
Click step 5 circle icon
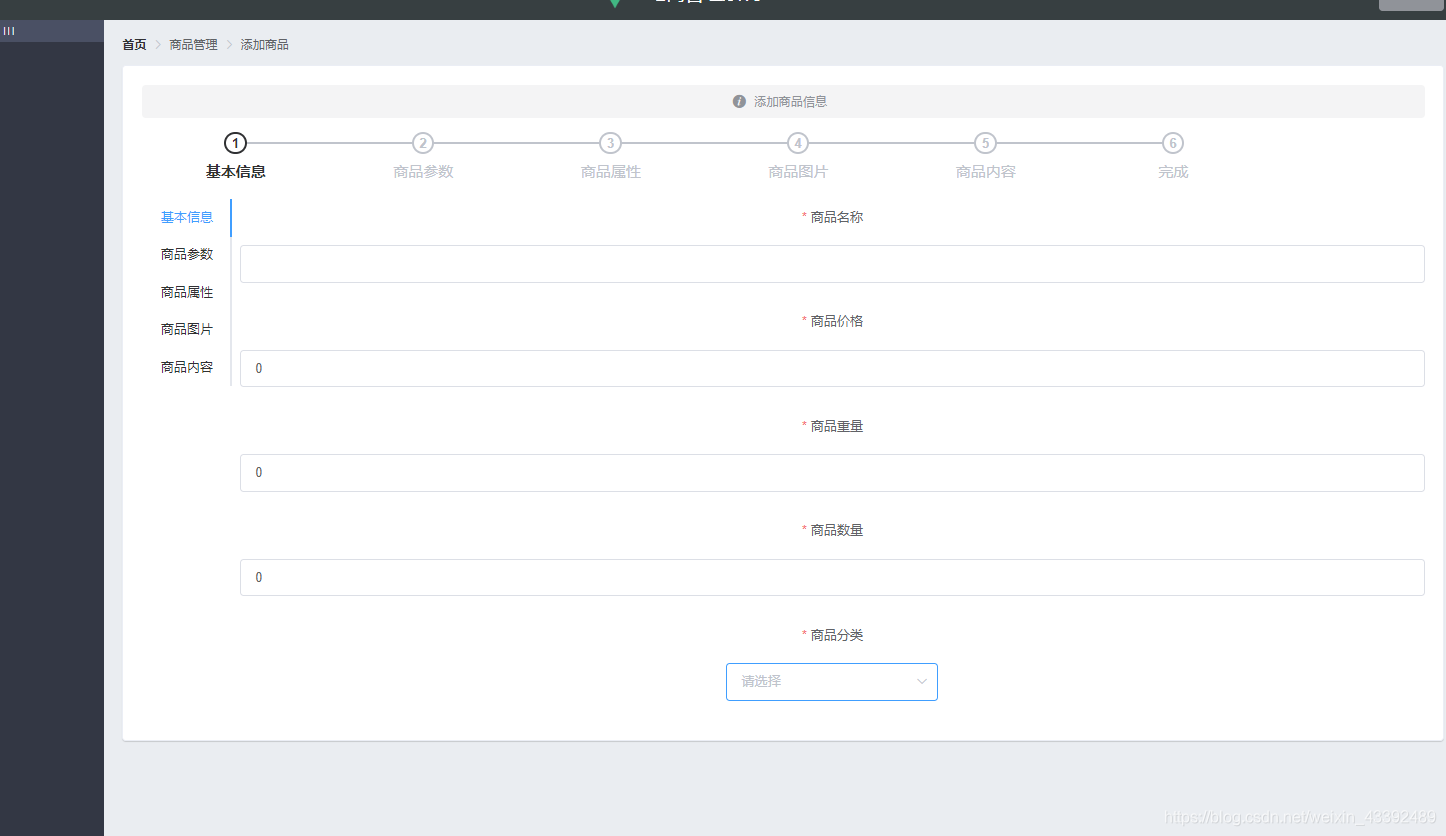pos(985,143)
